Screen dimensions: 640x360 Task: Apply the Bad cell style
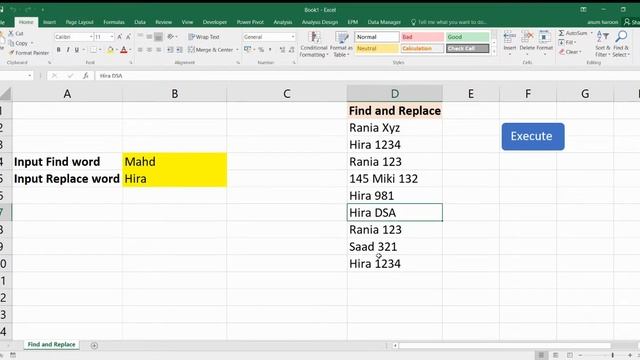tap(422, 37)
